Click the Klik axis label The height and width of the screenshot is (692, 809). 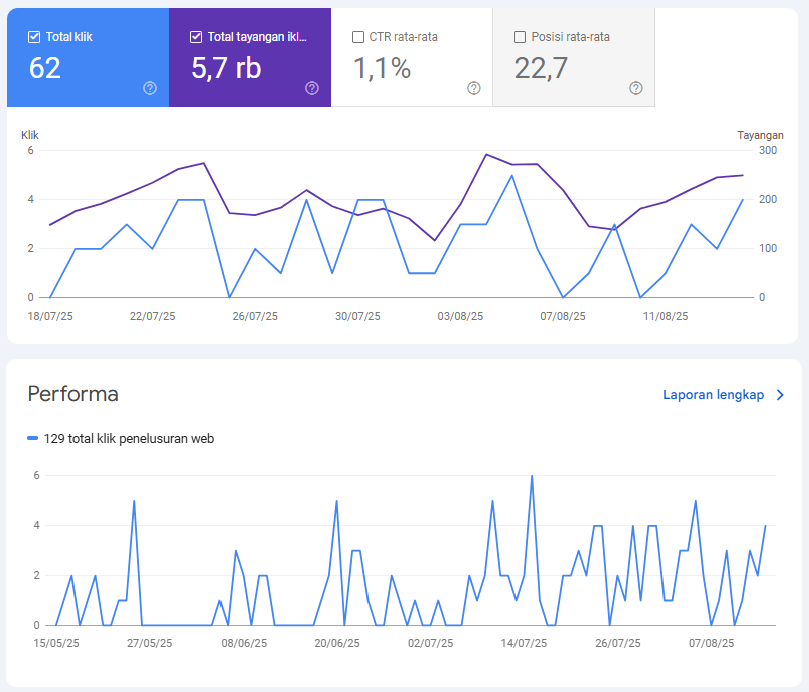coord(30,134)
